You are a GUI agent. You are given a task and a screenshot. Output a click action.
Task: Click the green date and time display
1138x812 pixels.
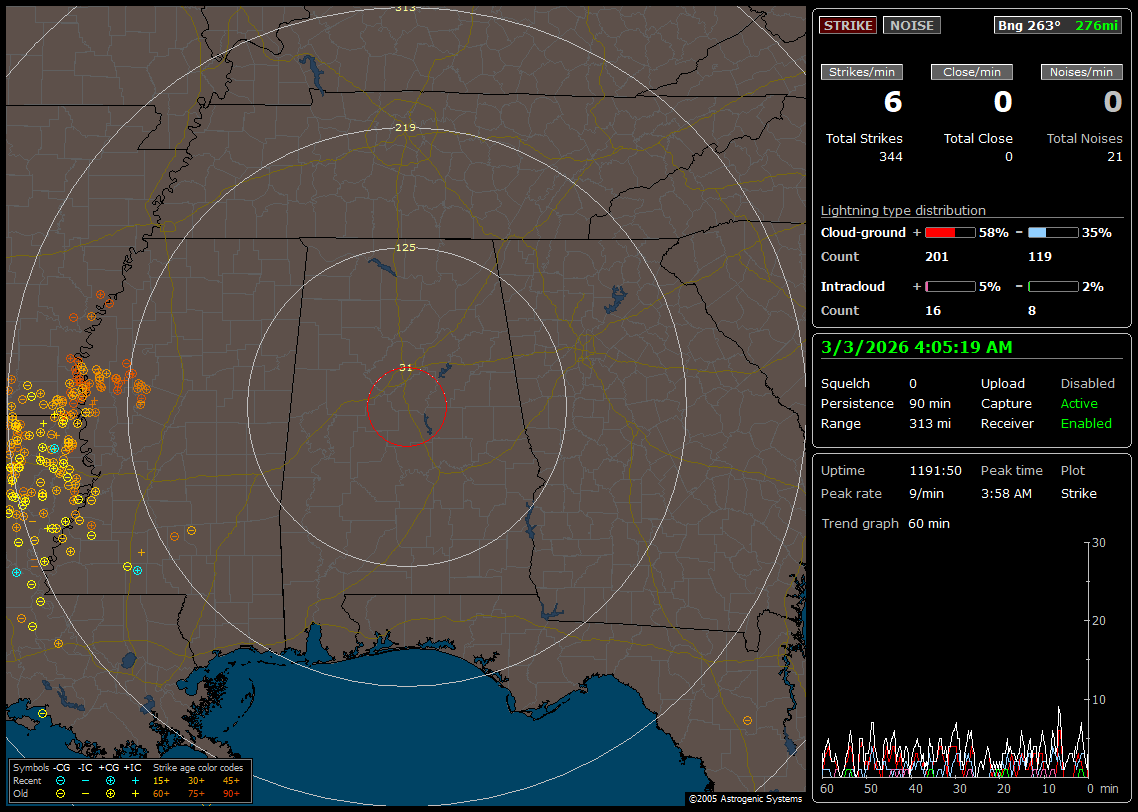point(916,348)
